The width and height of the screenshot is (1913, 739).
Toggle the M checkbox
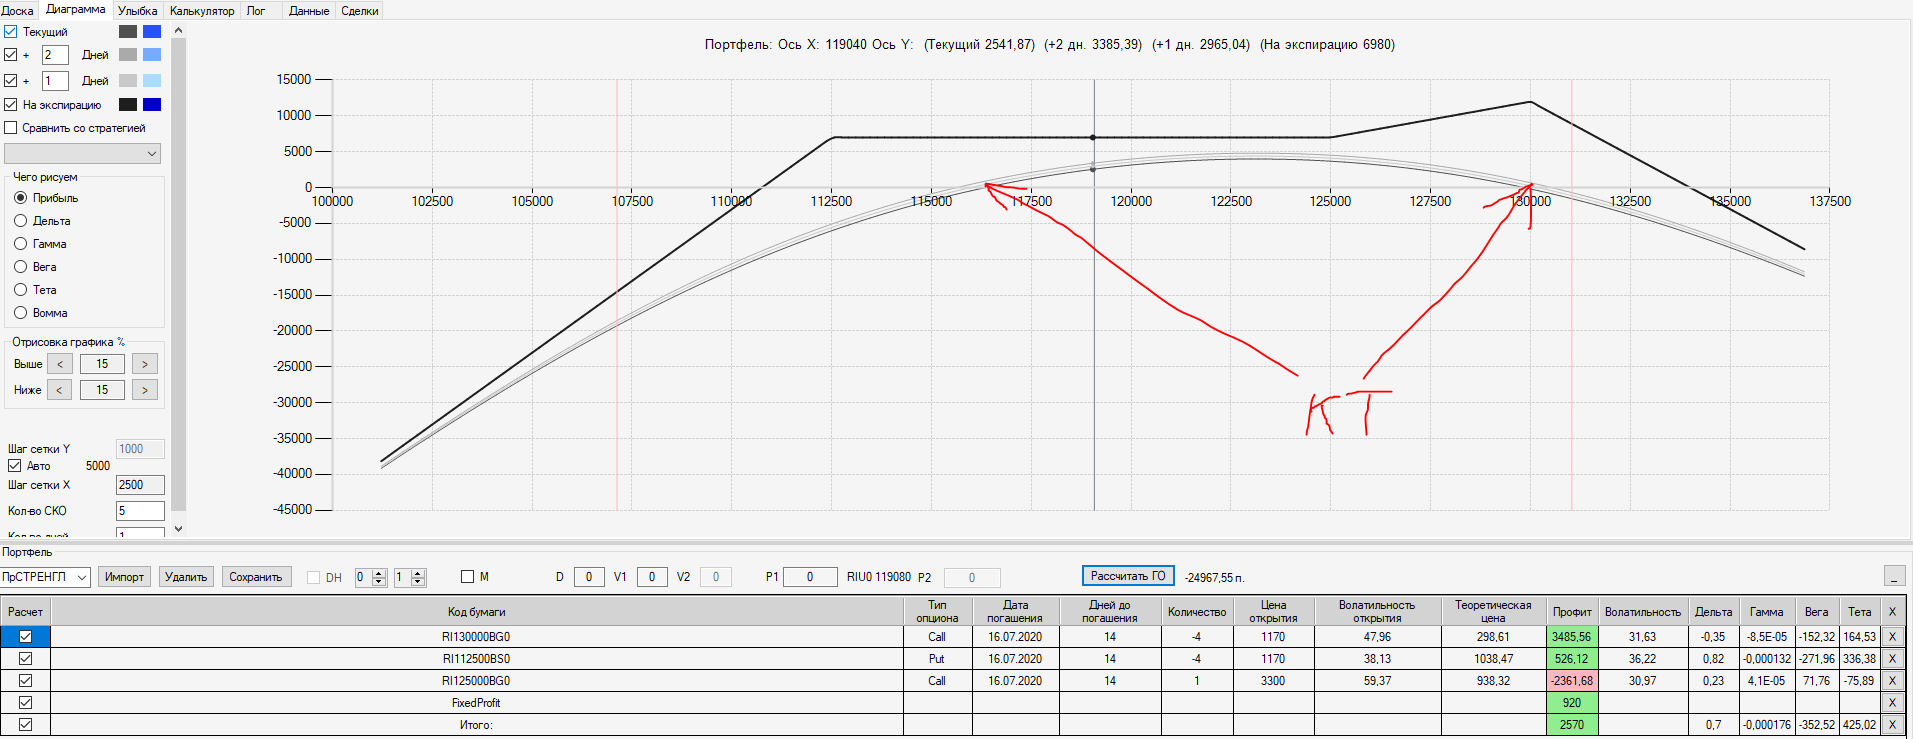(467, 577)
